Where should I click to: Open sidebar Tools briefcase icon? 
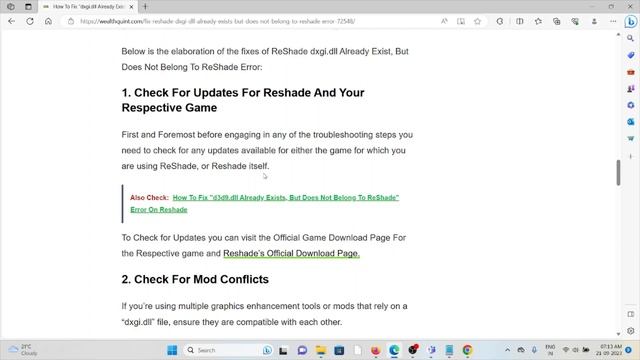pos(631,72)
